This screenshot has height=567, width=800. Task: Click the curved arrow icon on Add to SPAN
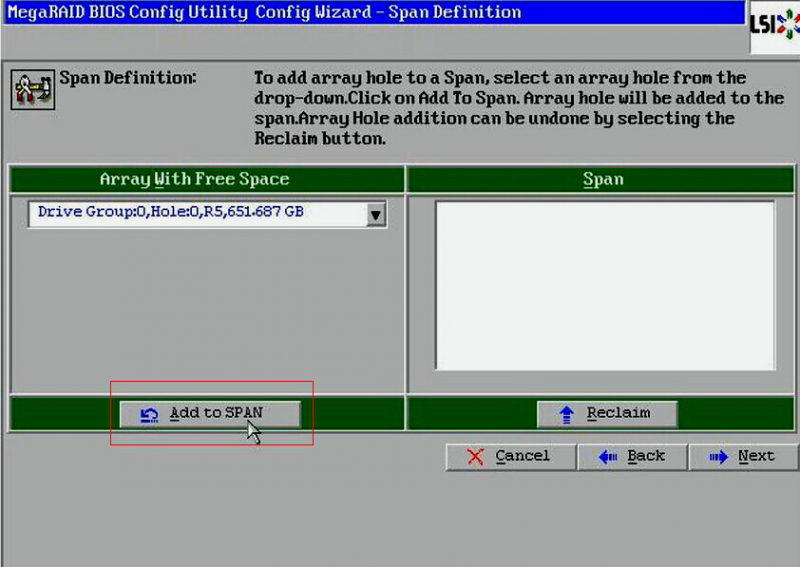[149, 414]
